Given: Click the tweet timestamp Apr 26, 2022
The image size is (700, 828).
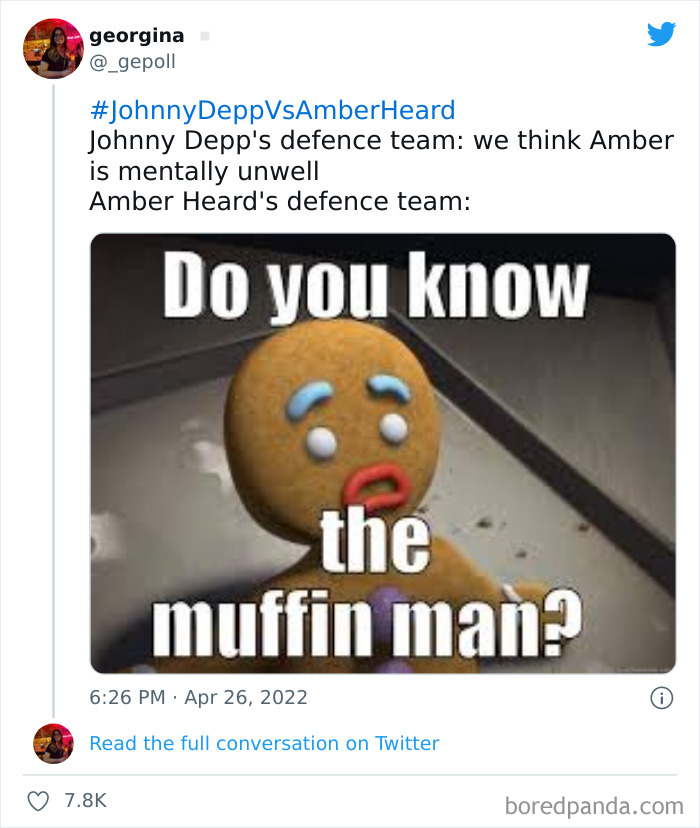Looking at the screenshot, I should [x=195, y=697].
